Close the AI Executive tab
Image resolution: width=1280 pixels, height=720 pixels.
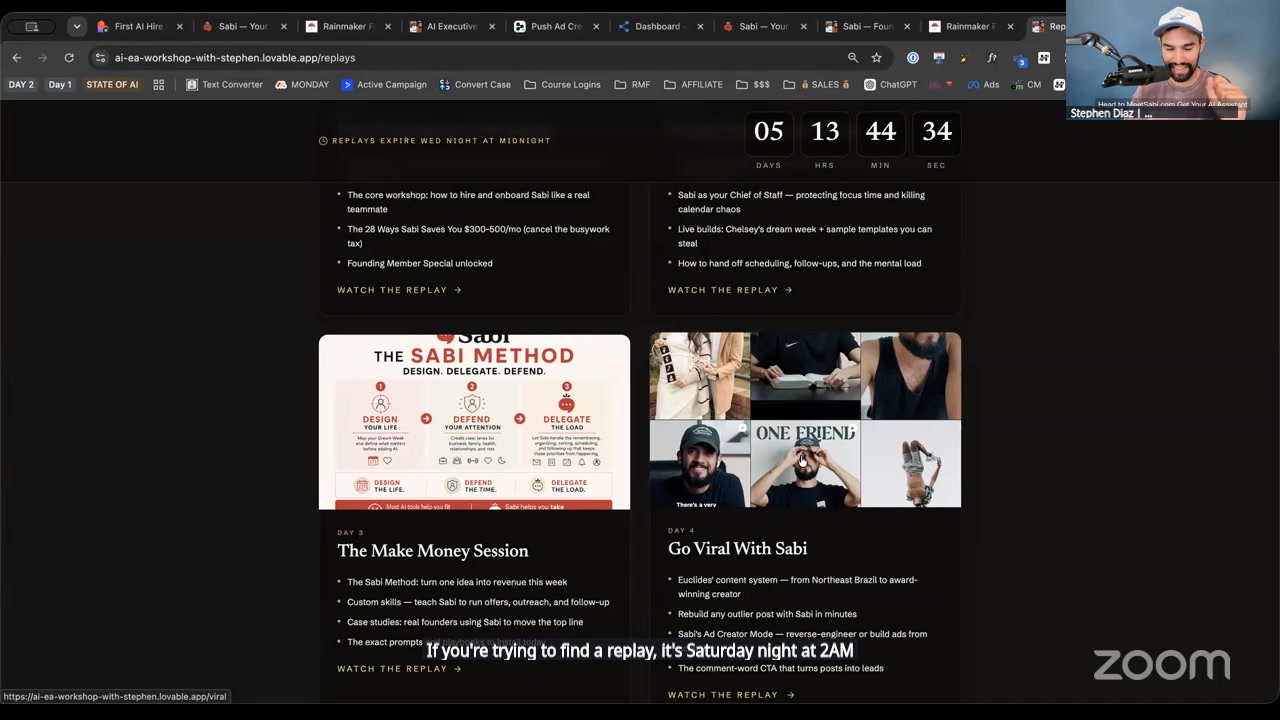pos(492,27)
